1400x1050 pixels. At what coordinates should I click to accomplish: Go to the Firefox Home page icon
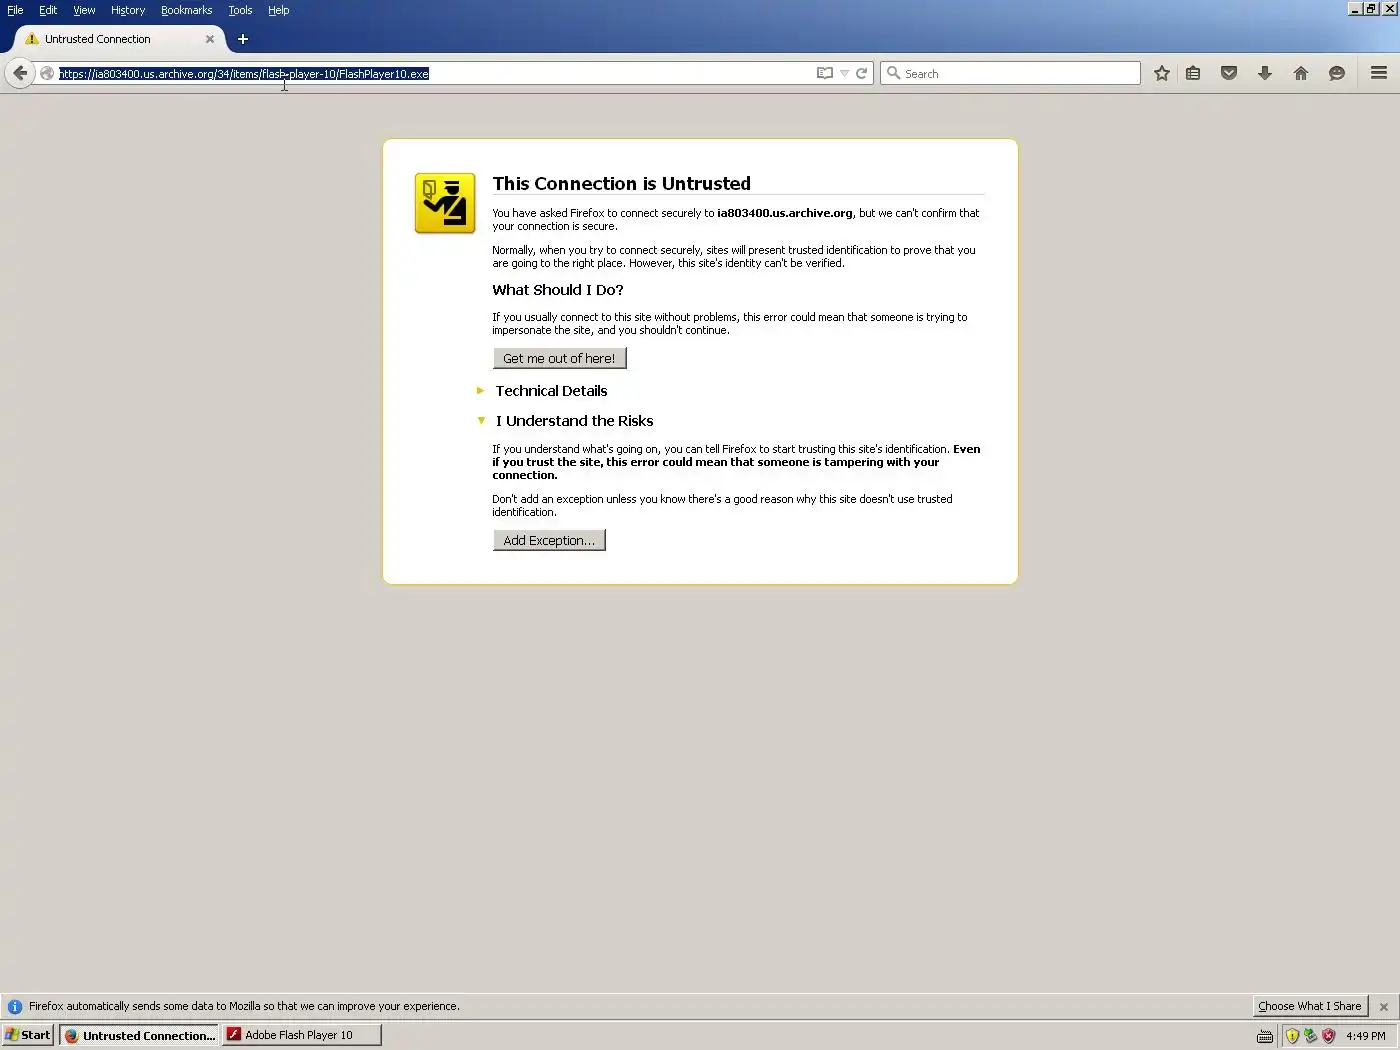coord(1301,73)
